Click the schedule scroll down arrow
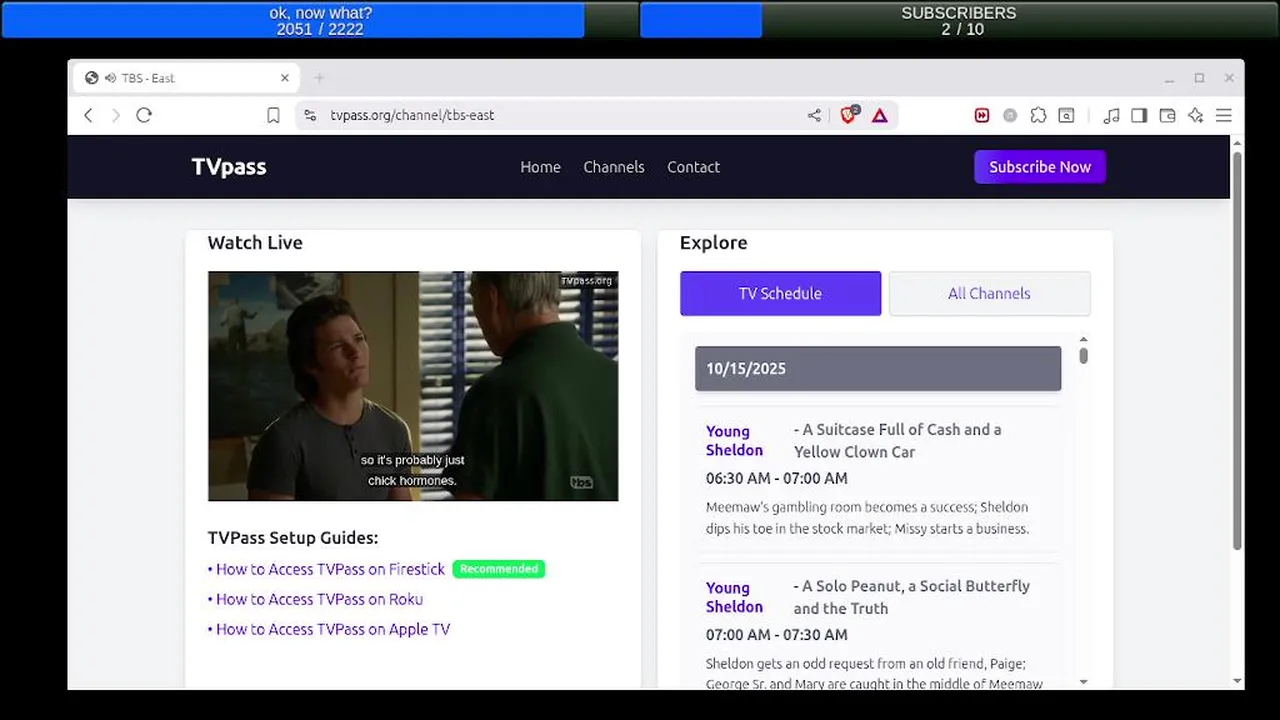The image size is (1280, 720). tap(1083, 682)
